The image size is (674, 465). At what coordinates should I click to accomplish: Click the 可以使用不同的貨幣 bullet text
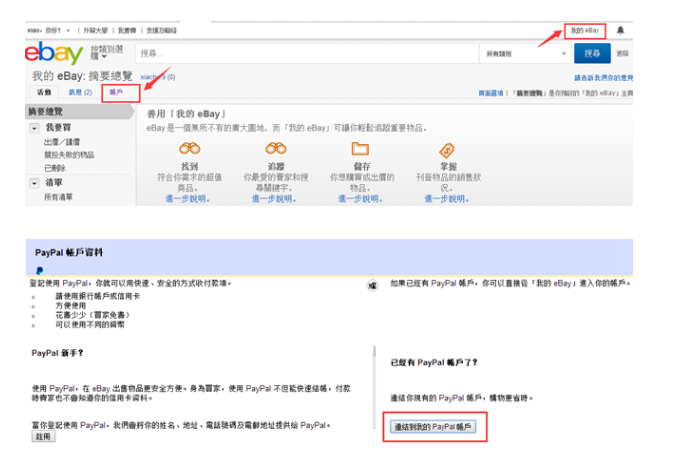[x=90, y=324]
